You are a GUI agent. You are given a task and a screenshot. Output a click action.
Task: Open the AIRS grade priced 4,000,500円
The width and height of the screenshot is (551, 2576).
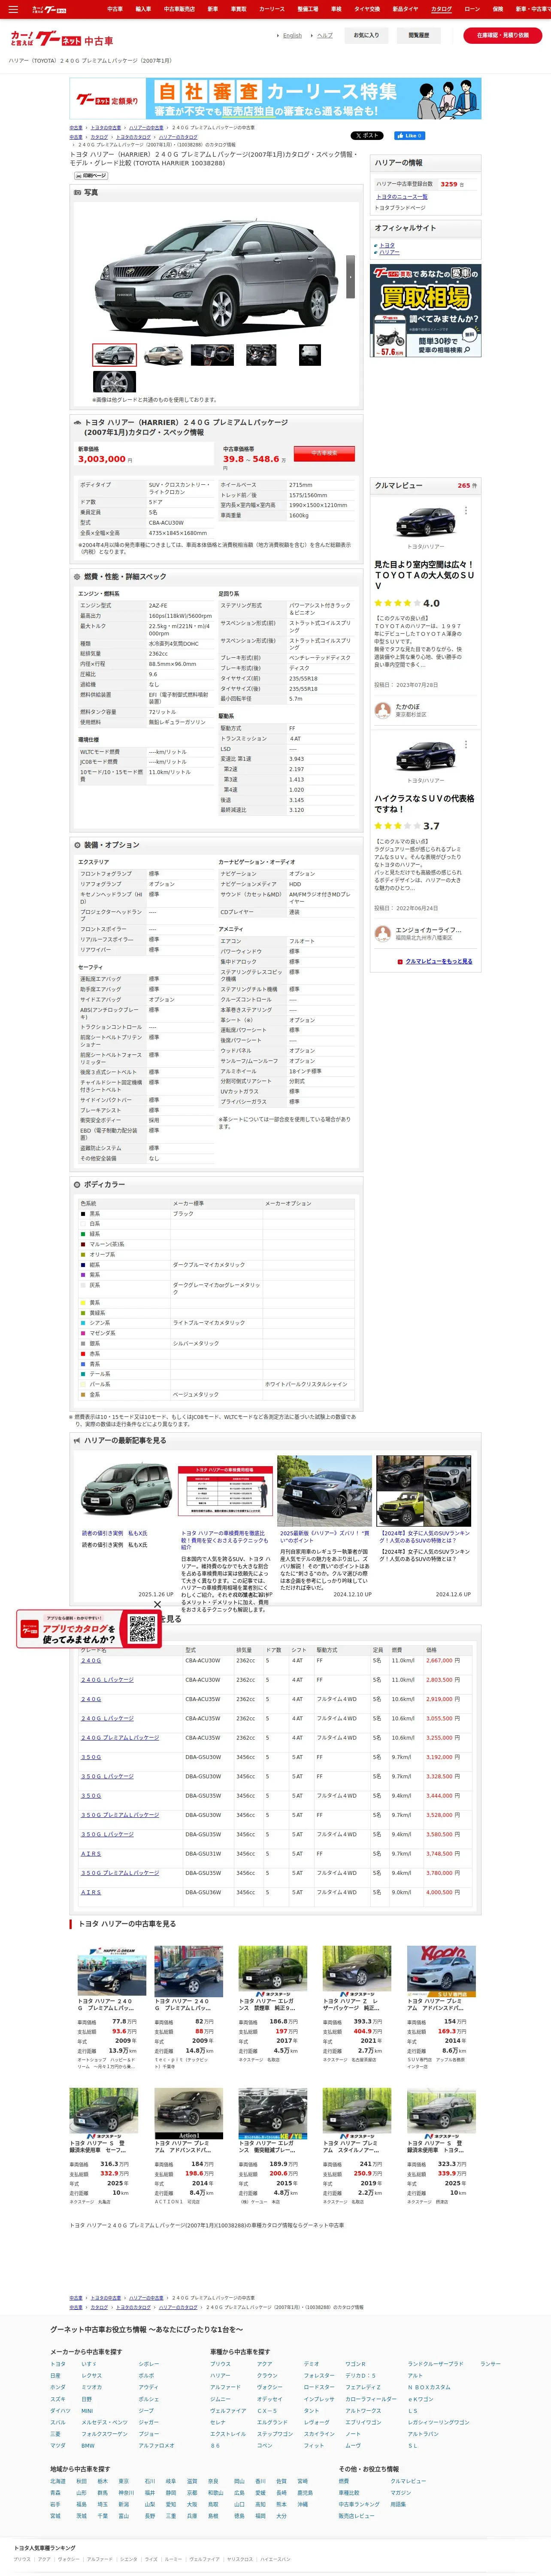pyautogui.click(x=91, y=1892)
